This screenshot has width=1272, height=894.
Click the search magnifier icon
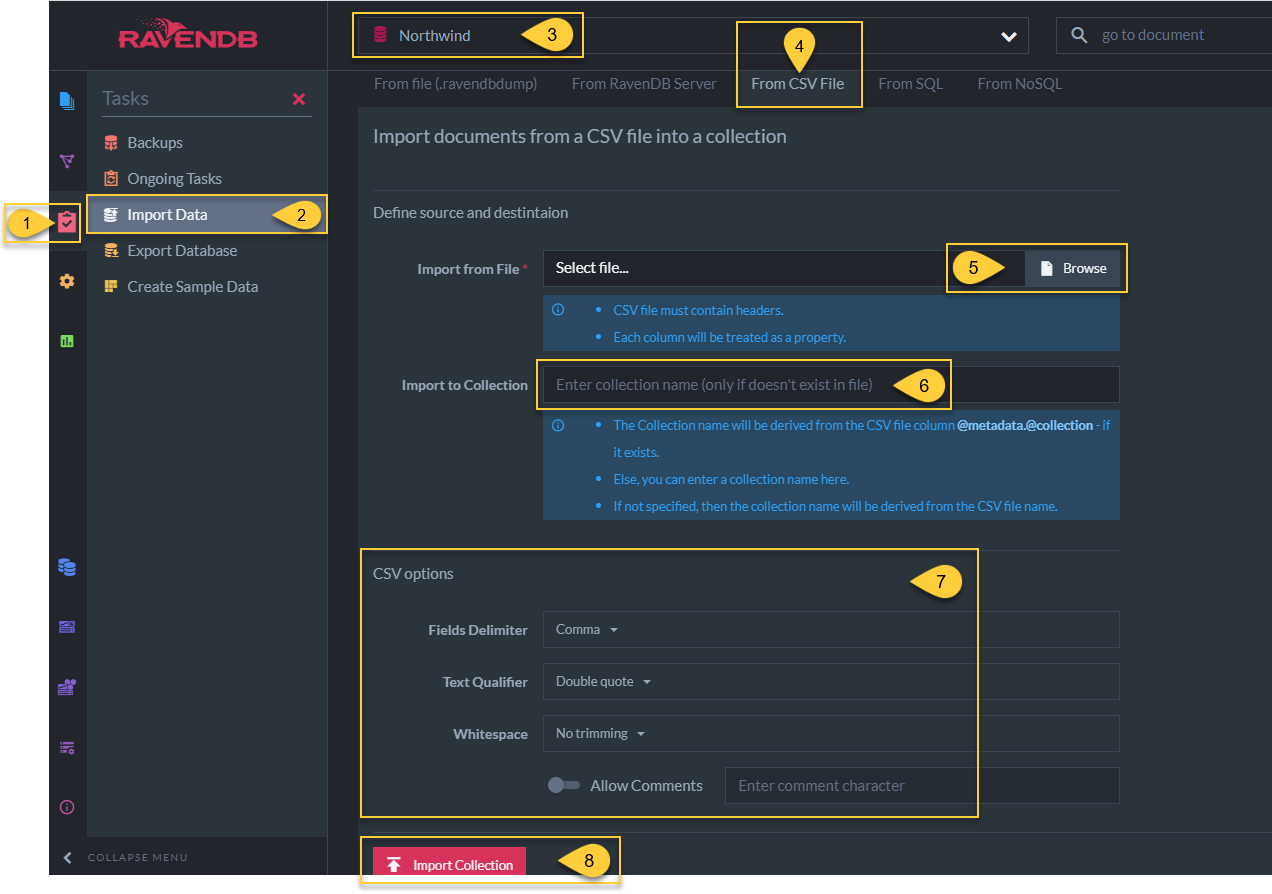point(1079,35)
